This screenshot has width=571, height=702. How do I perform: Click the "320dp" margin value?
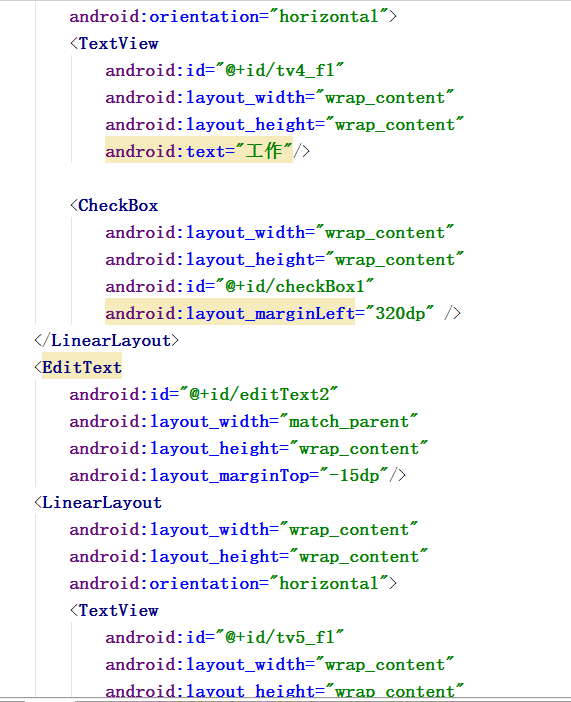coord(400,313)
